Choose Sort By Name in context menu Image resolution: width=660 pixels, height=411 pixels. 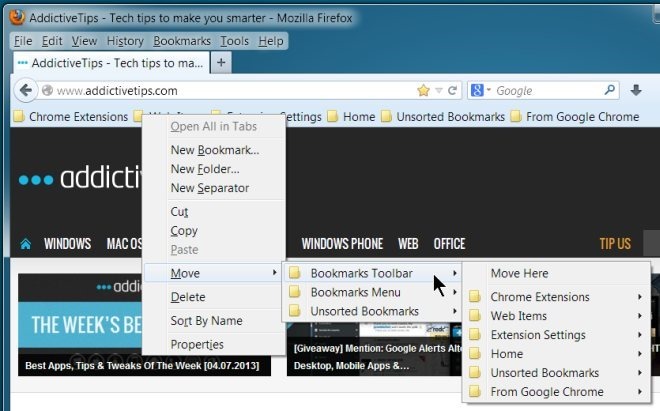(x=215, y=320)
